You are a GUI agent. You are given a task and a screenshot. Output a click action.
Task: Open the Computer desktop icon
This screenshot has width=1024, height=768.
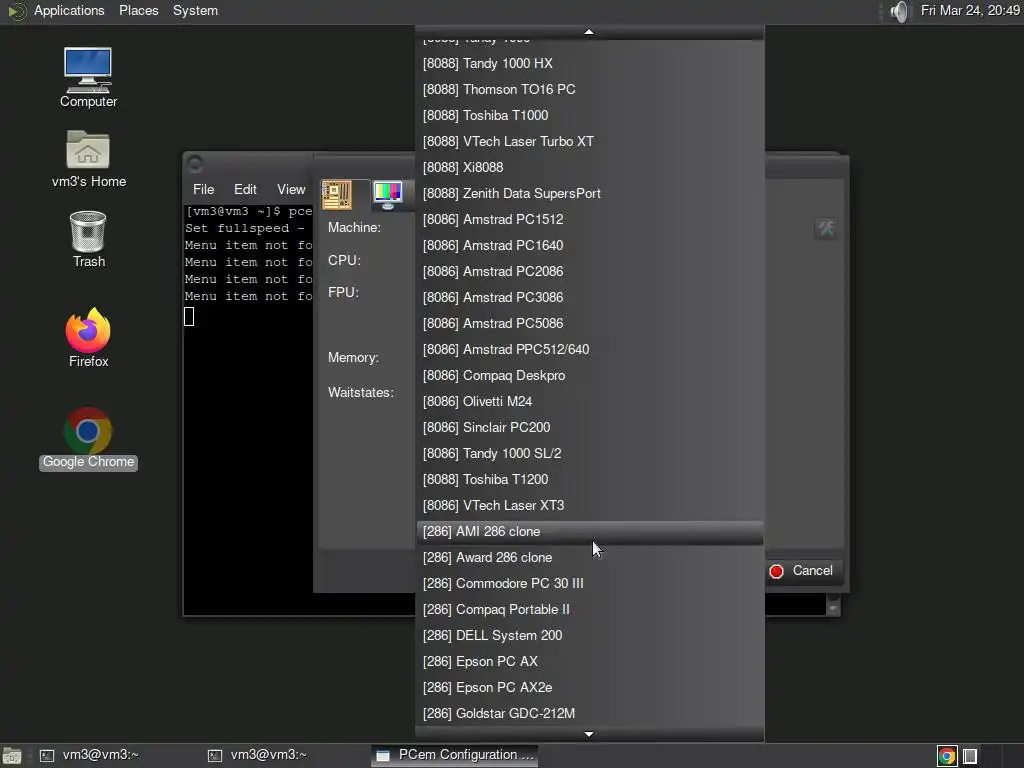pos(88,77)
